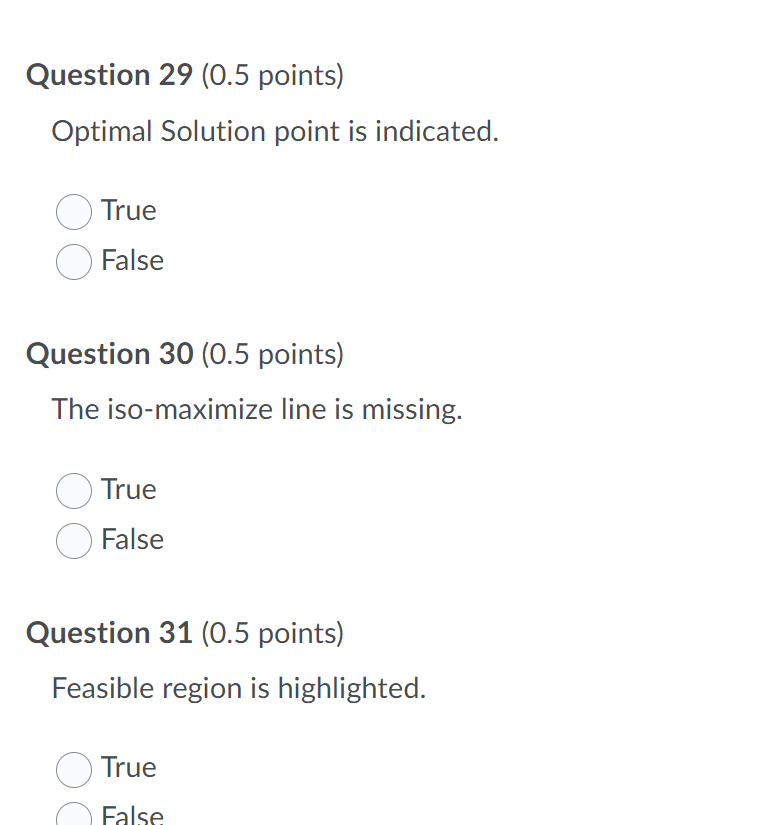Click the partially visible False label at bottom
Screen dimensions: 773x825
(x=132, y=815)
